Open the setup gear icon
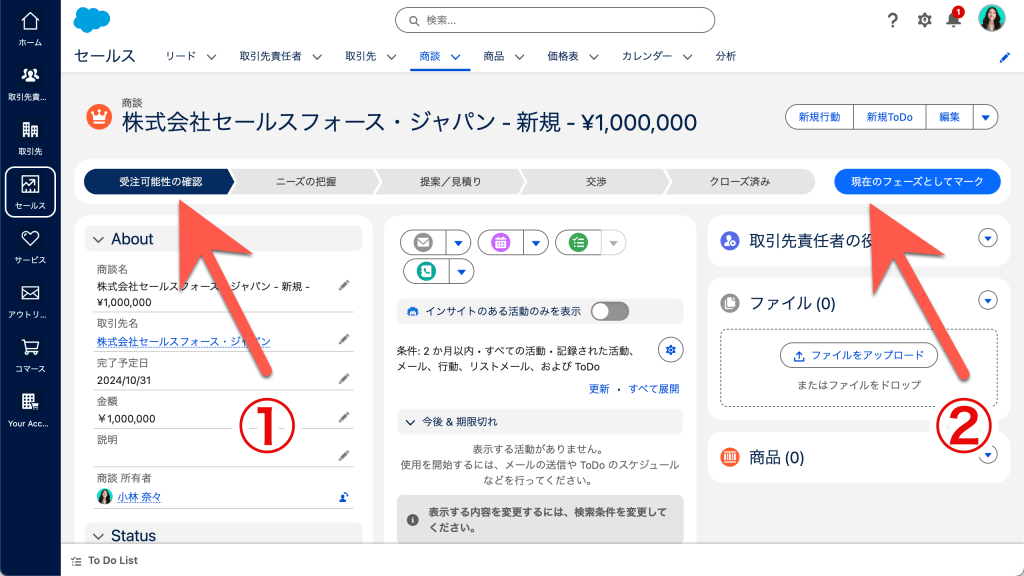The width and height of the screenshot is (1024, 576). click(x=924, y=20)
